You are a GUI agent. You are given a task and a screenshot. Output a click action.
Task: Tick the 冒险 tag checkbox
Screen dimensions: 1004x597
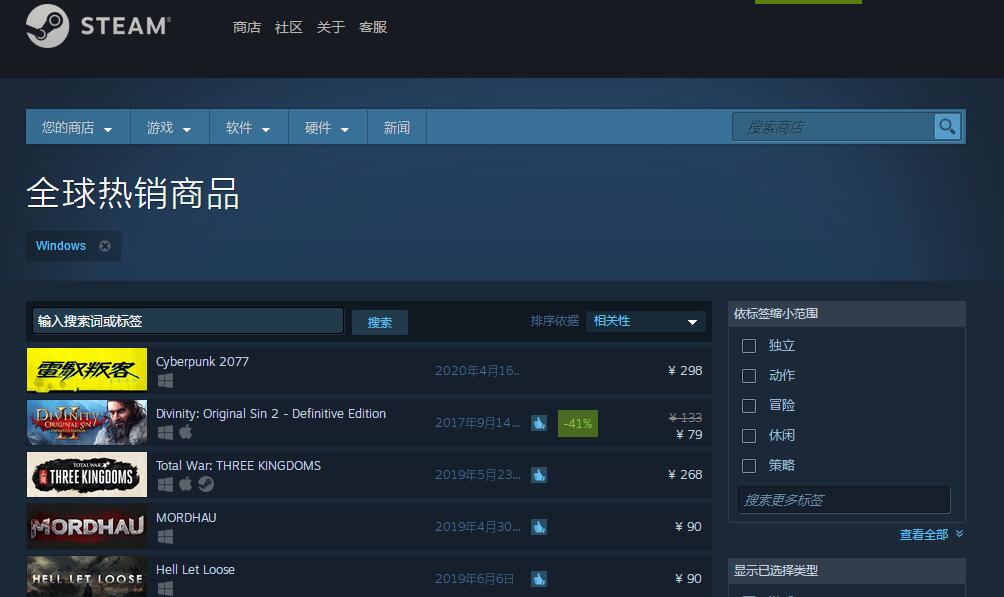point(749,406)
